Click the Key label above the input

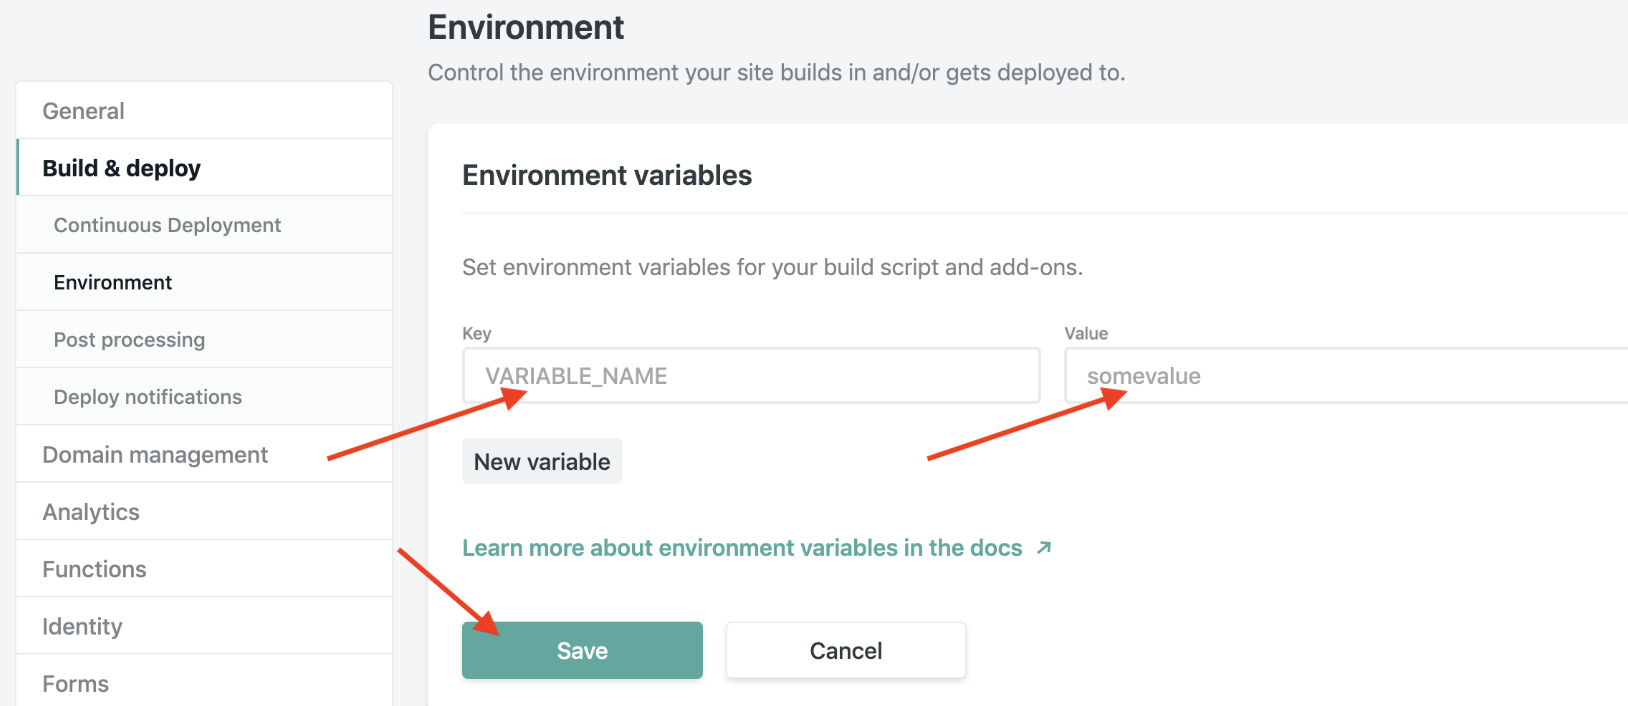pyautogui.click(x=477, y=334)
